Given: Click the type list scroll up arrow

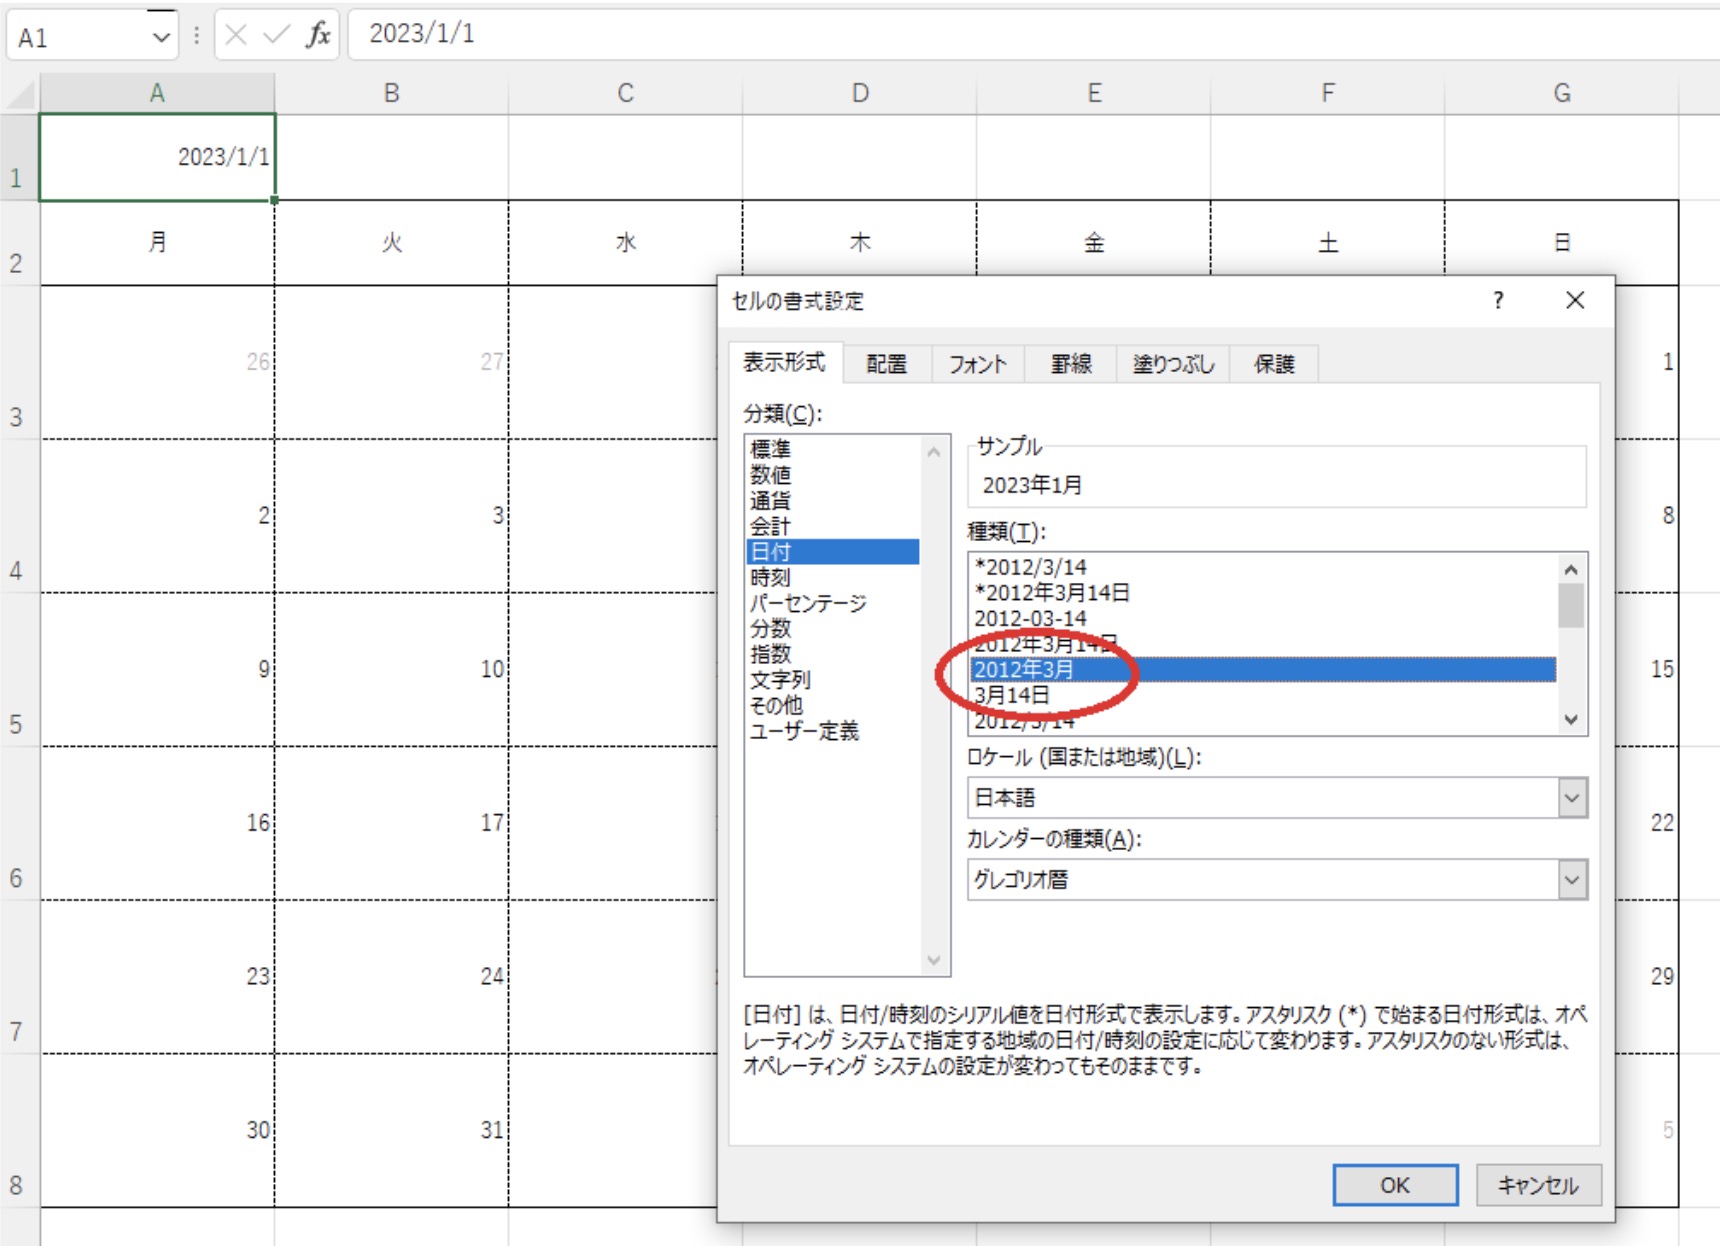Looking at the screenshot, I should tap(1571, 569).
